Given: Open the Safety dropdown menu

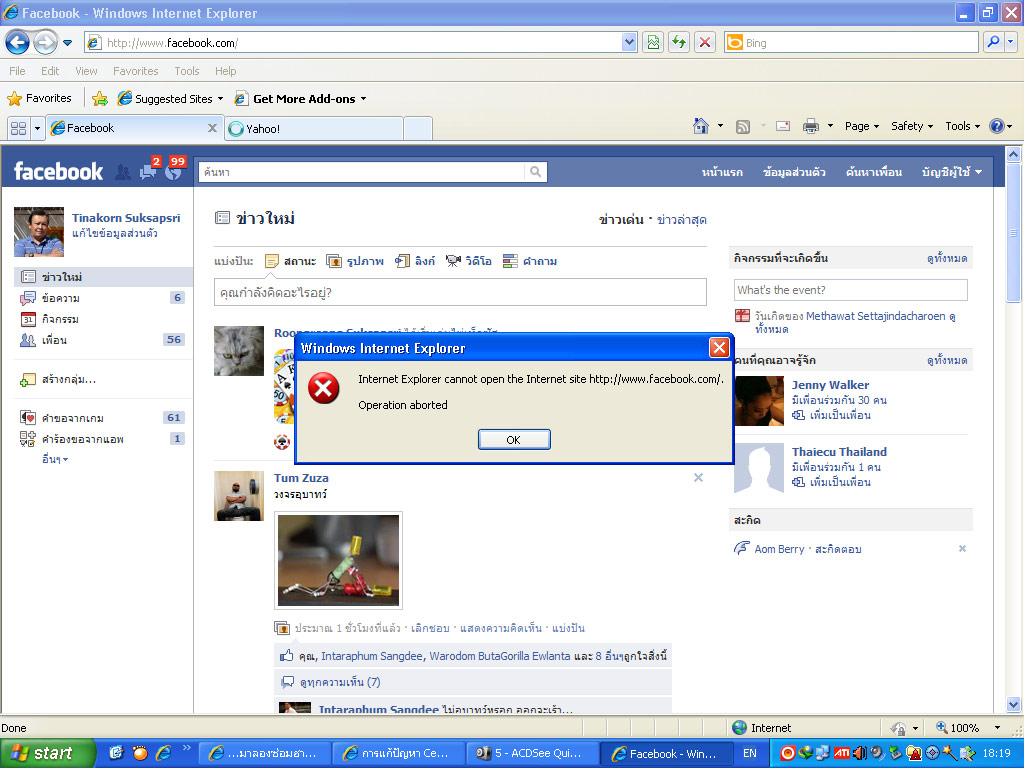Looking at the screenshot, I should point(911,126).
